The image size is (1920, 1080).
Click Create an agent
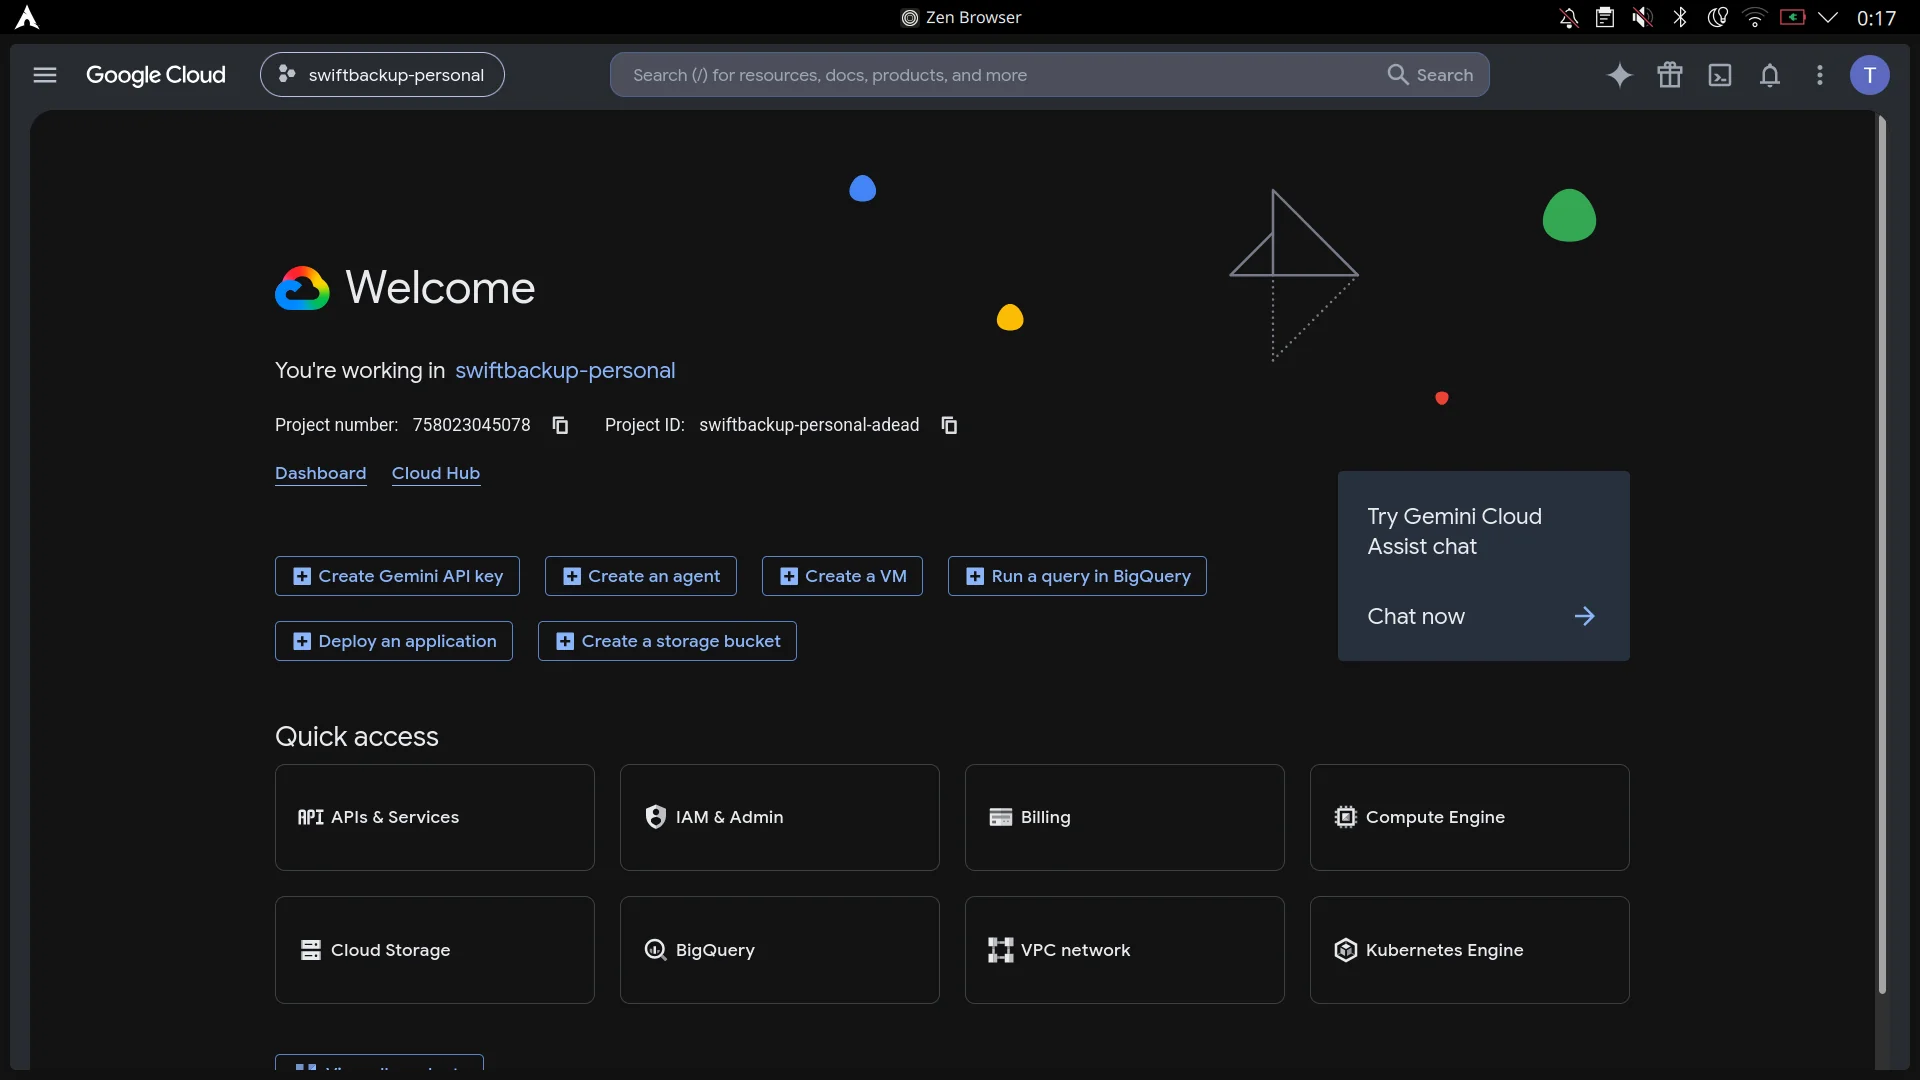tap(641, 576)
